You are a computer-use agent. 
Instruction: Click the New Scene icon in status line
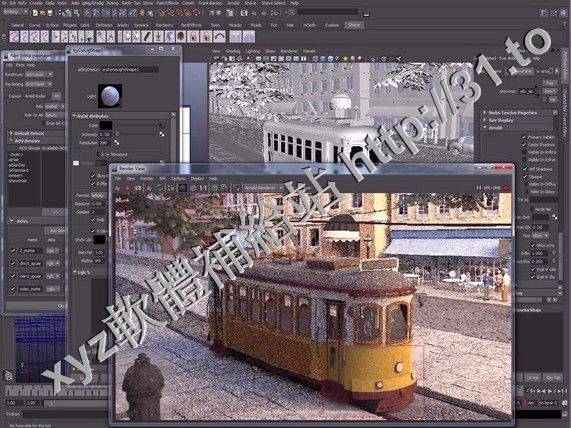pos(35,13)
